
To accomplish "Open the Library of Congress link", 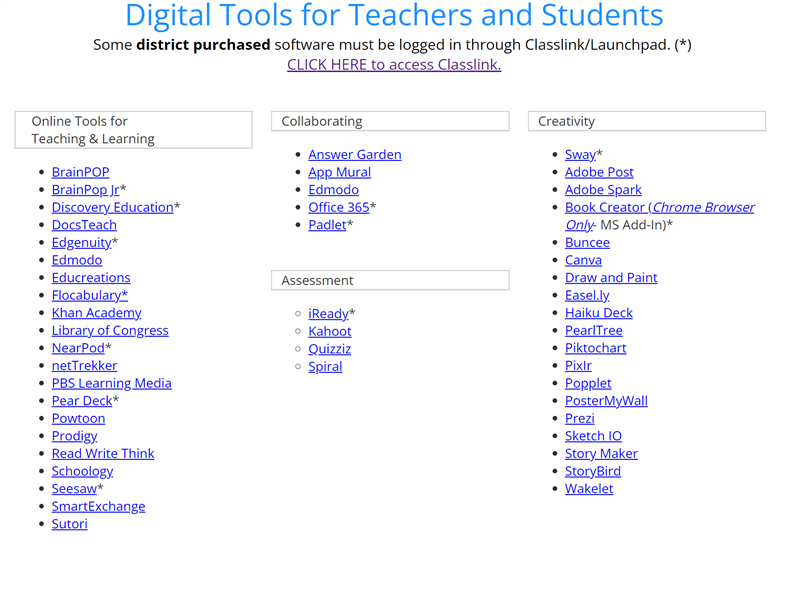I will [x=110, y=331].
